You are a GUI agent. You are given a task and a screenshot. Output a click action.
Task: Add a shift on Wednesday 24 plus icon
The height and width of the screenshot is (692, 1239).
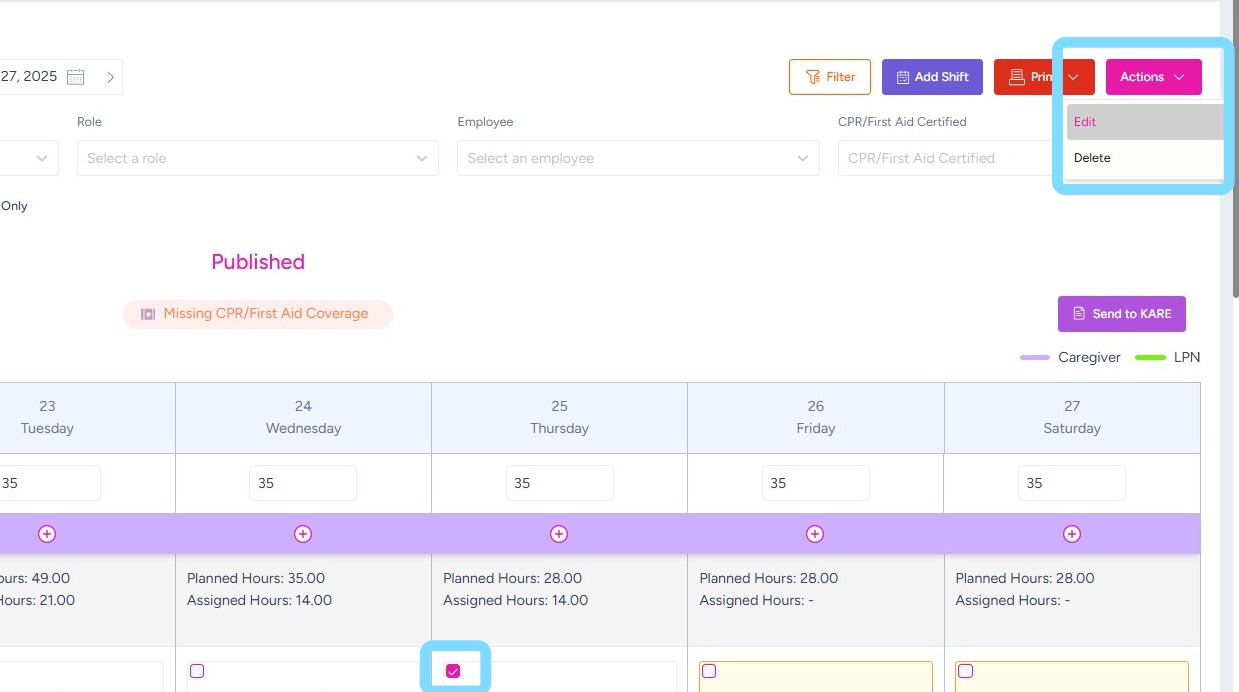pos(303,534)
